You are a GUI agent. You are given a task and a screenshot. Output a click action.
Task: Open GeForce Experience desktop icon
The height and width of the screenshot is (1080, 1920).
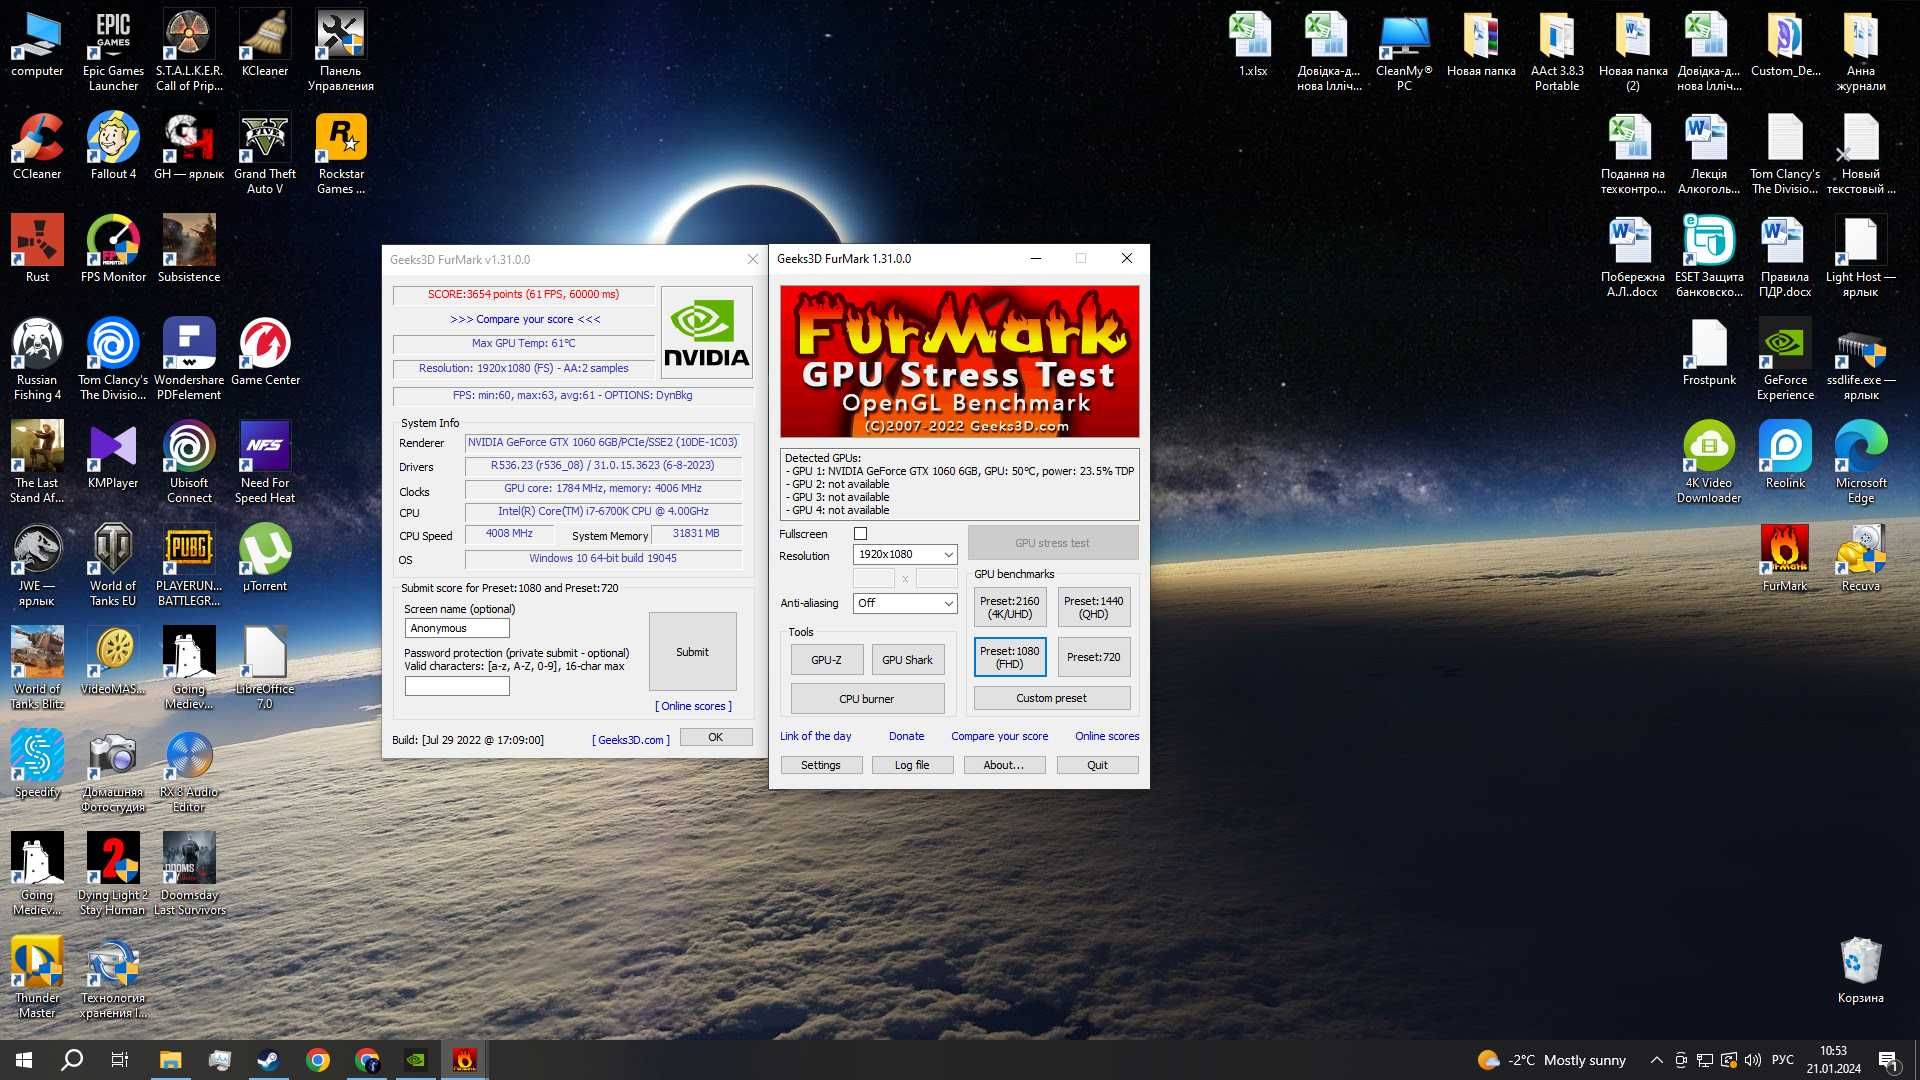click(1785, 359)
